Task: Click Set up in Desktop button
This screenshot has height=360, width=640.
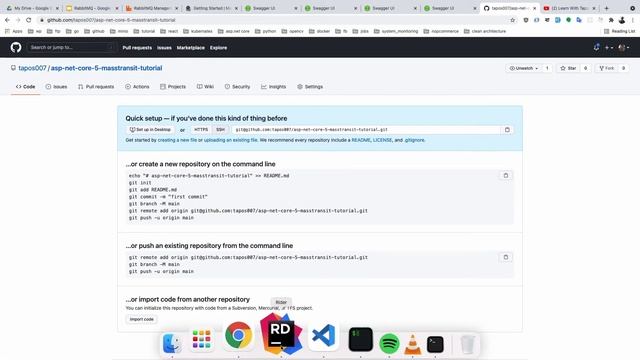Action: click(x=150, y=130)
